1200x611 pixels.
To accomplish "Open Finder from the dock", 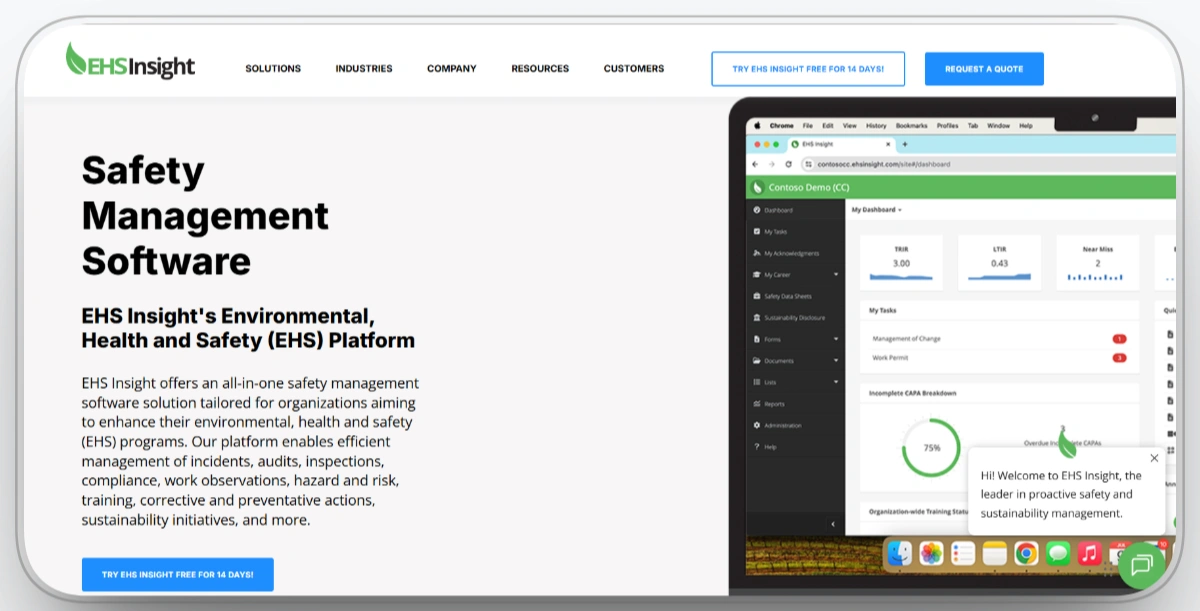I will tap(900, 553).
